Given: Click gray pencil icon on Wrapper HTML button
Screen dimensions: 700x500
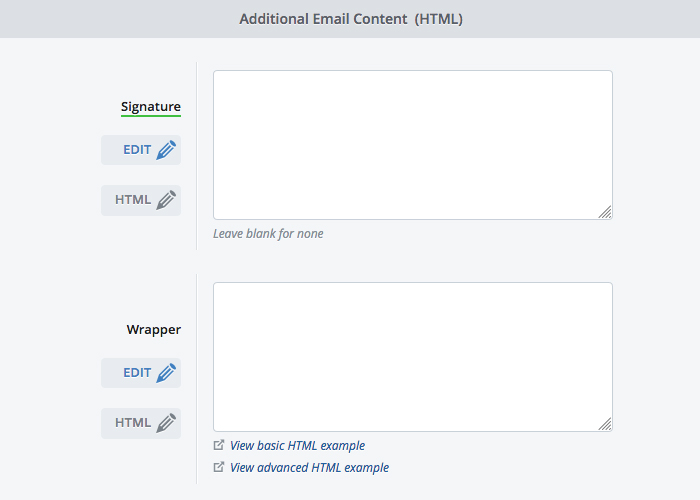Looking at the screenshot, I should pos(166,423).
